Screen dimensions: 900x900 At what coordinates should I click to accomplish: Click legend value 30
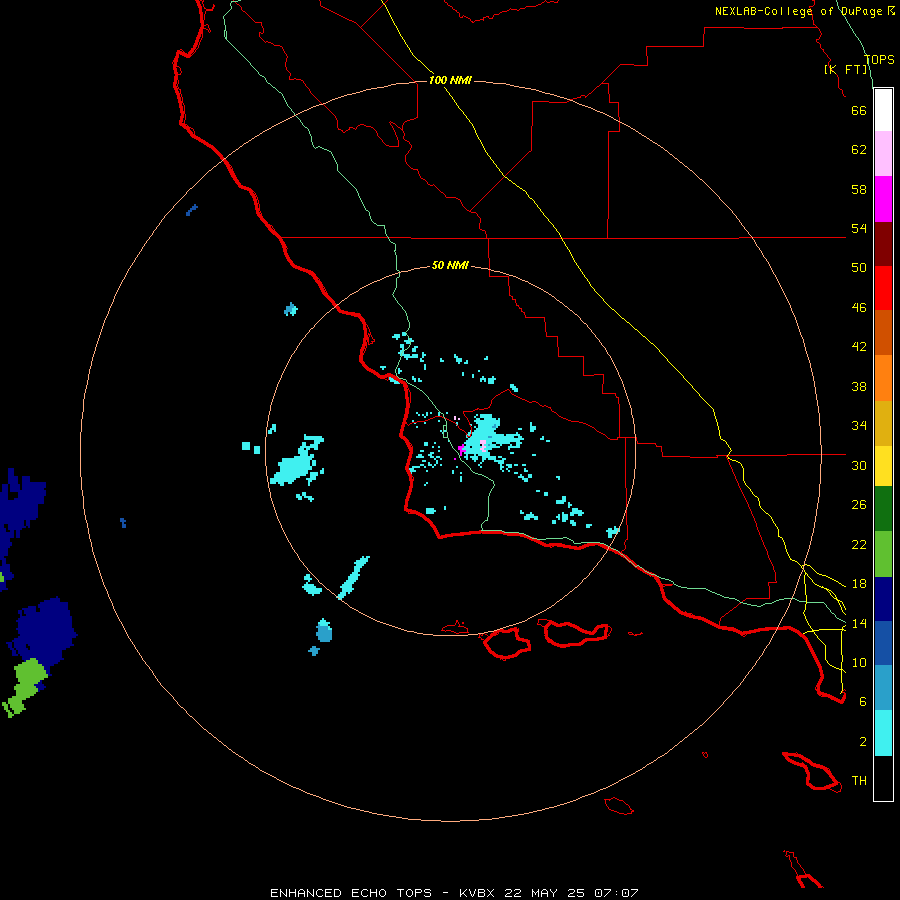click(x=859, y=465)
